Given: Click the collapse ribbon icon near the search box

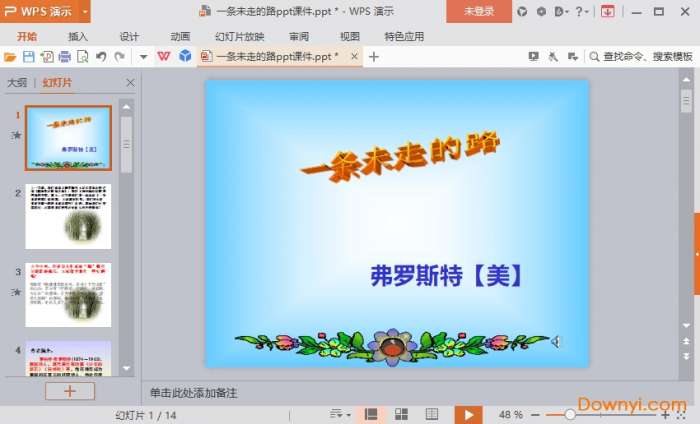Looking at the screenshot, I should click(x=573, y=56).
